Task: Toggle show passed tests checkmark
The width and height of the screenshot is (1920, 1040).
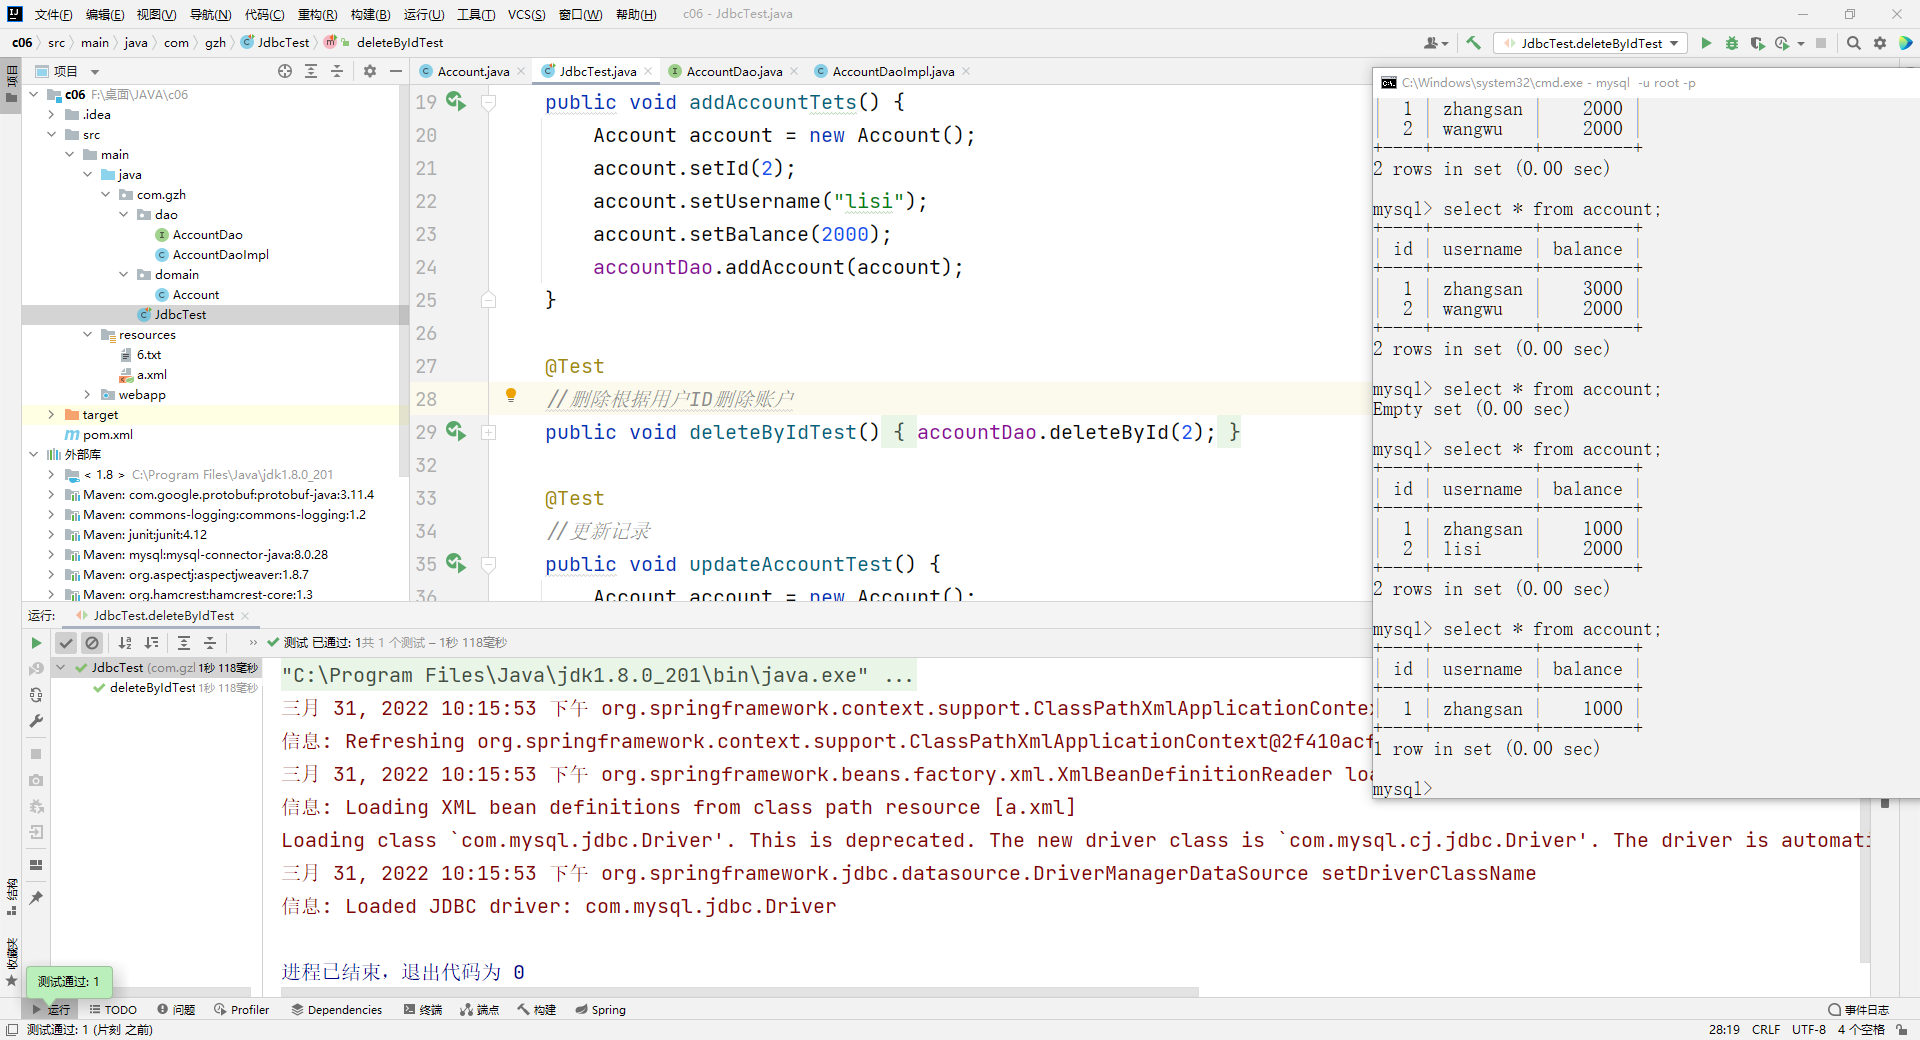Action: [x=66, y=643]
